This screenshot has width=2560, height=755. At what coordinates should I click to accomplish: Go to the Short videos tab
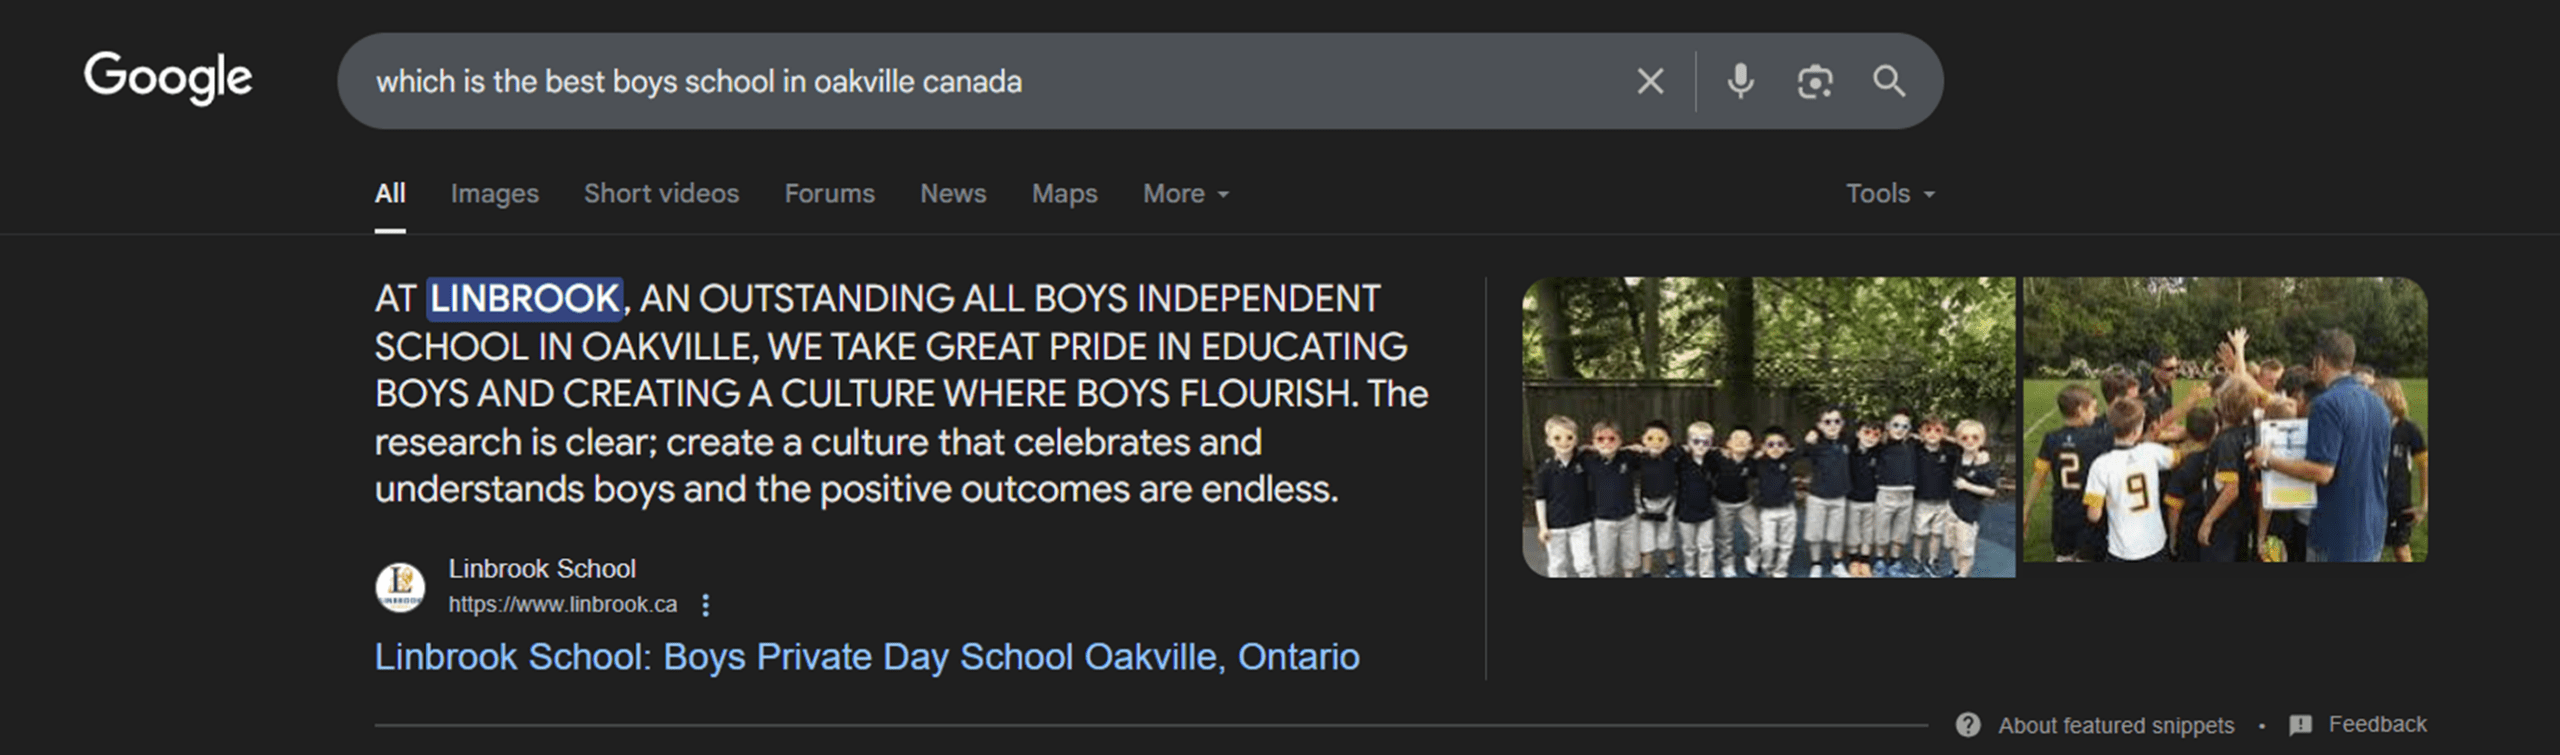[x=661, y=194]
